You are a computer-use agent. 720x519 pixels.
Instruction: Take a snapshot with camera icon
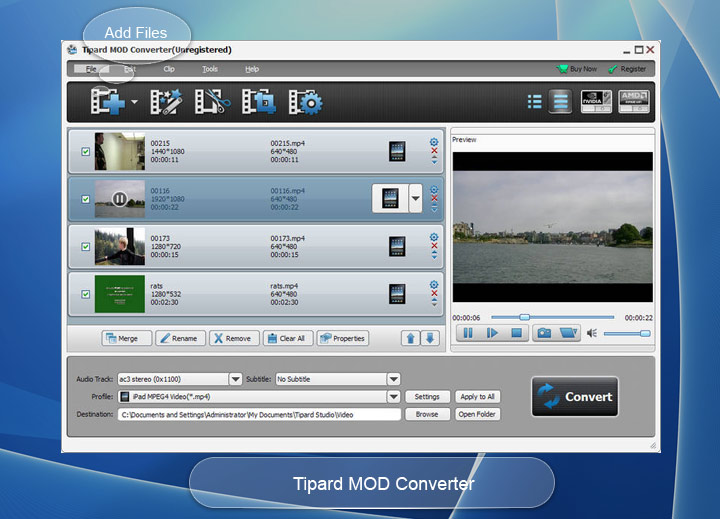[544, 333]
